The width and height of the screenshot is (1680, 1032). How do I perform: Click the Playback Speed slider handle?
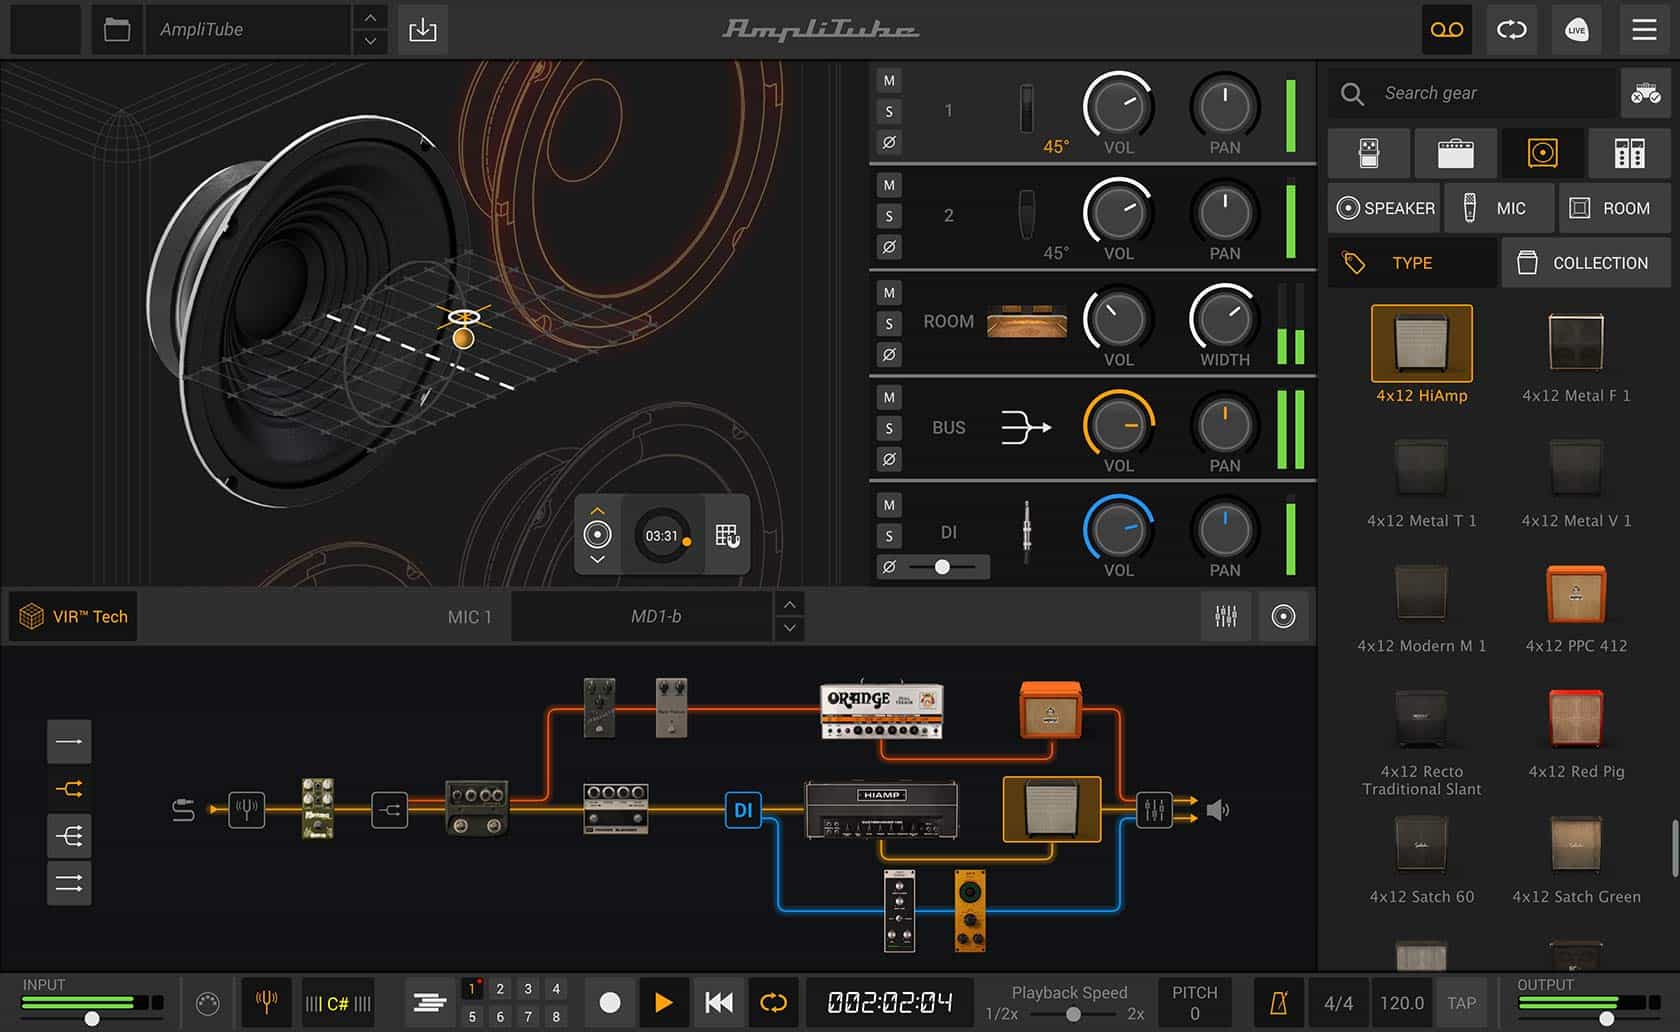point(1076,1013)
